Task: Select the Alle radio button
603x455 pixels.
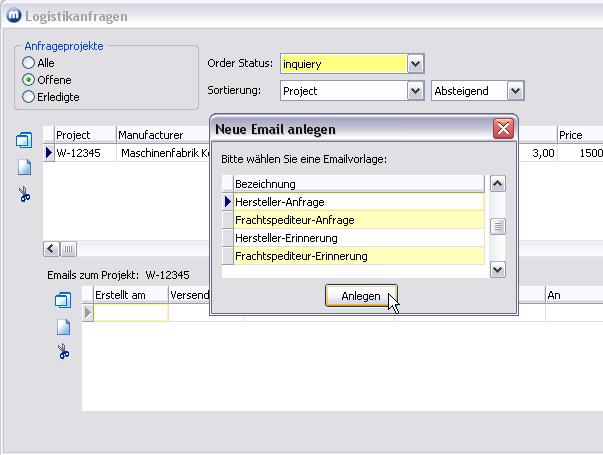Action: 29,63
